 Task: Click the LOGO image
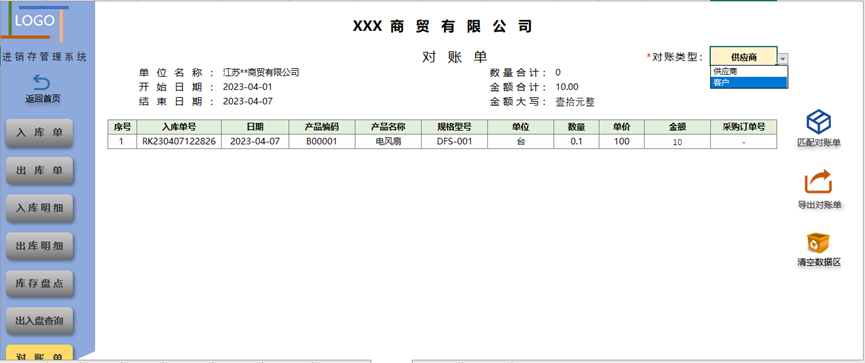point(35,22)
